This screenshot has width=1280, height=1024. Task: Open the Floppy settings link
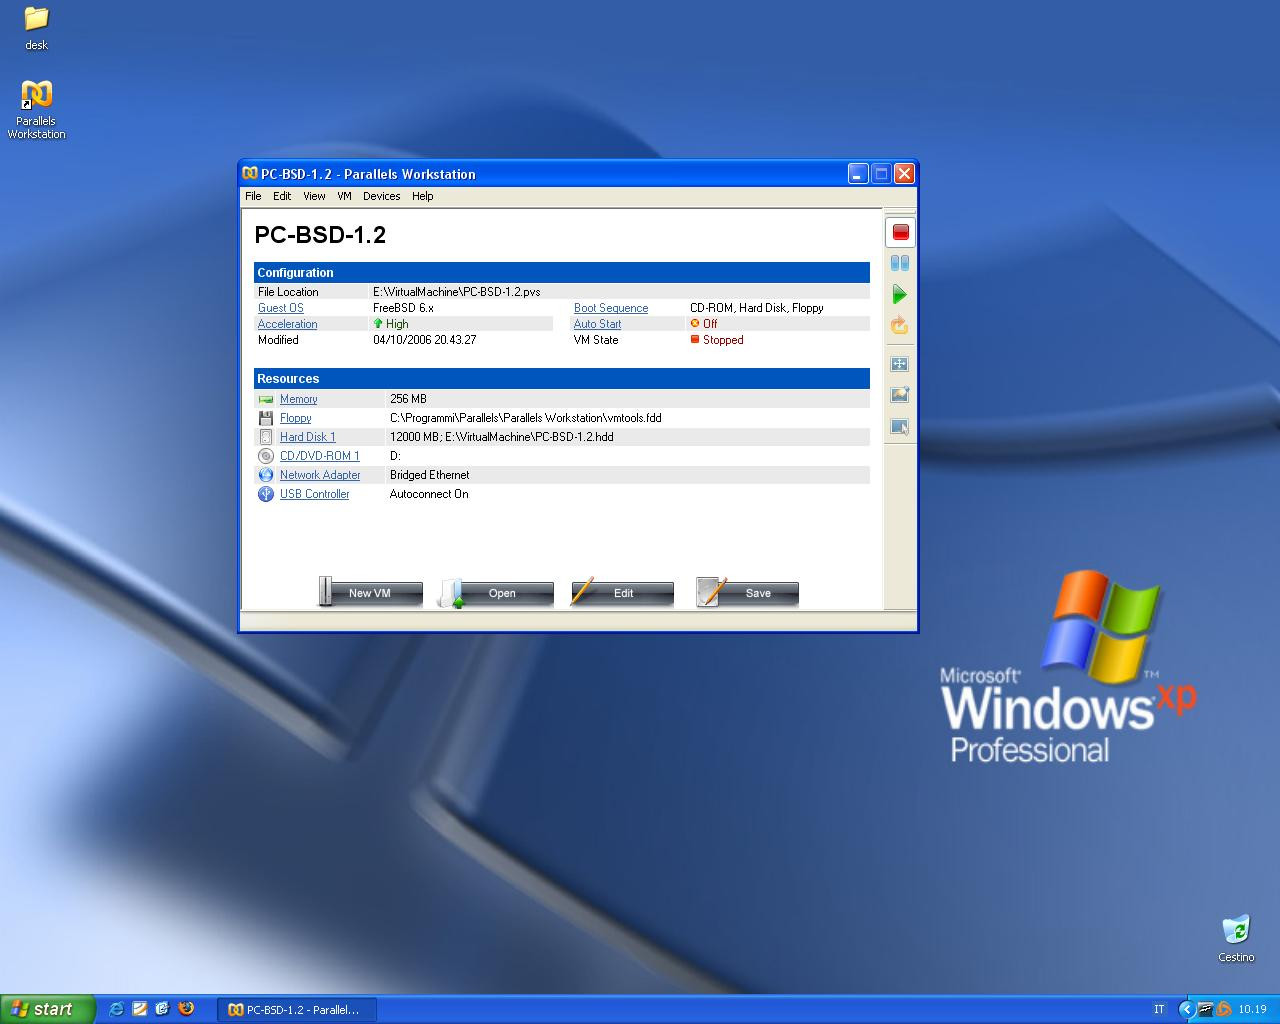click(296, 418)
